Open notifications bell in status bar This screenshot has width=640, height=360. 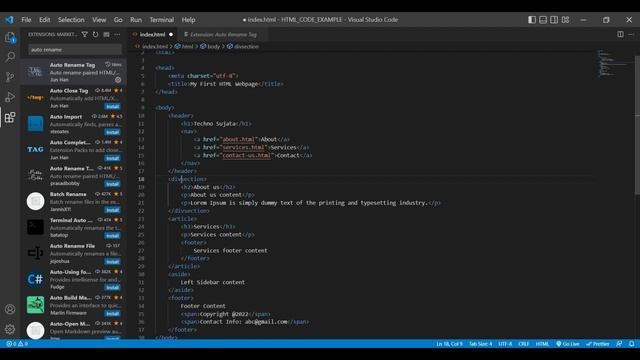point(631,344)
